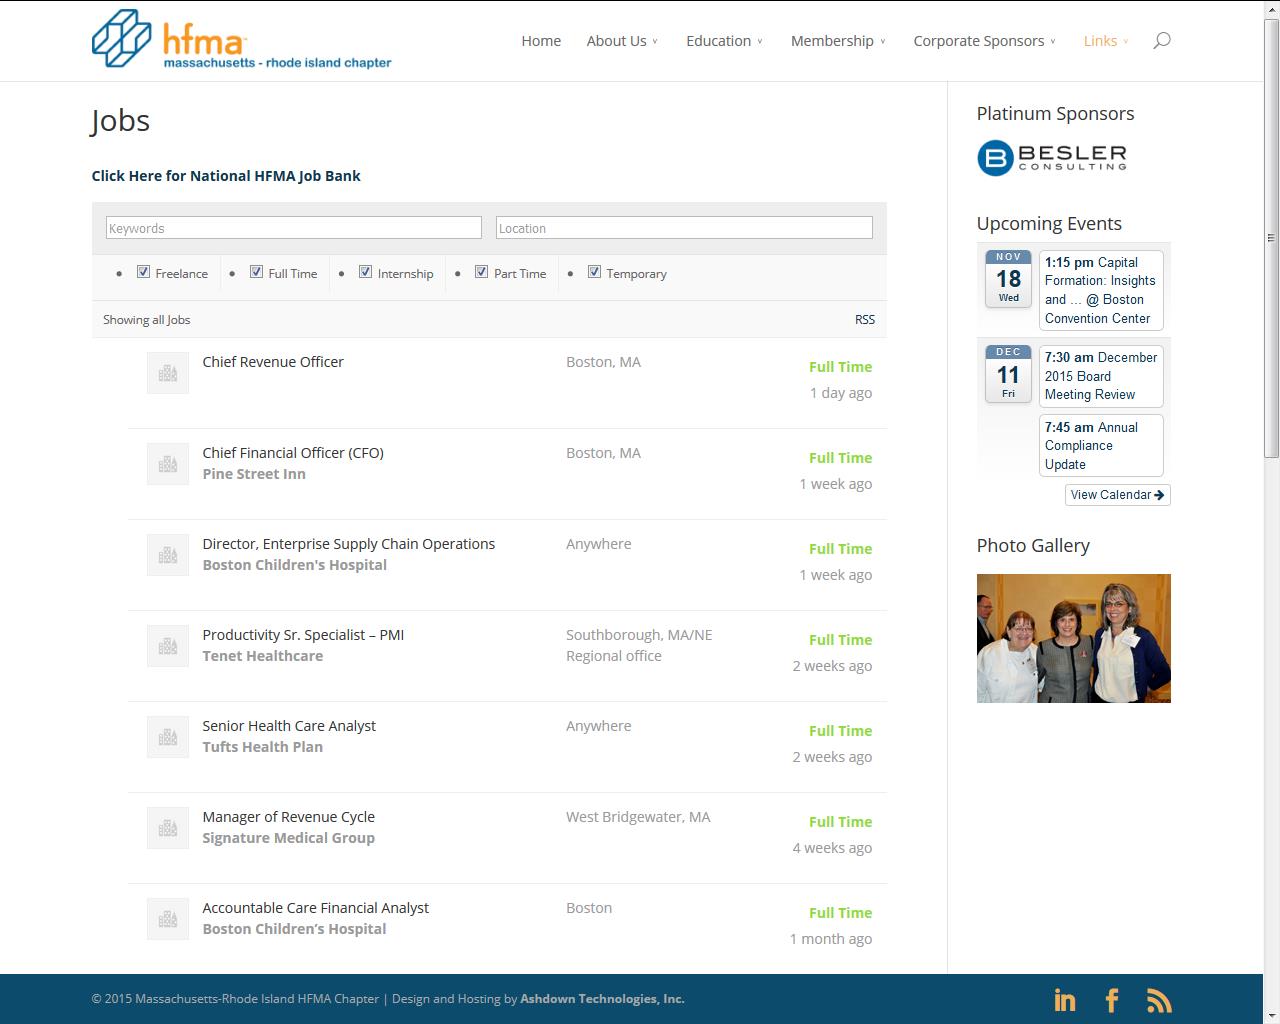Image resolution: width=1280 pixels, height=1024 pixels.
Task: Expand the About Us menu
Action: click(x=622, y=41)
